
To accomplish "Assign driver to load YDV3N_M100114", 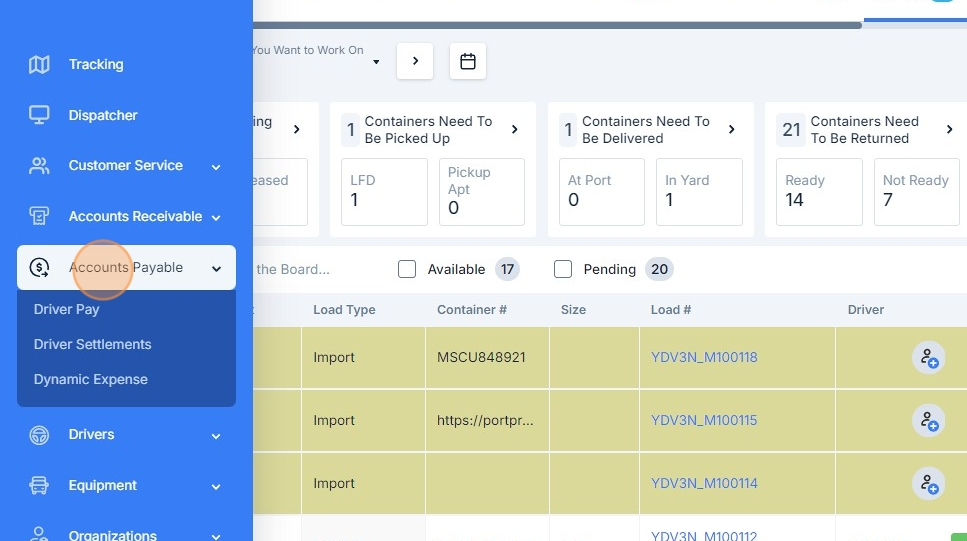I will [x=929, y=484].
